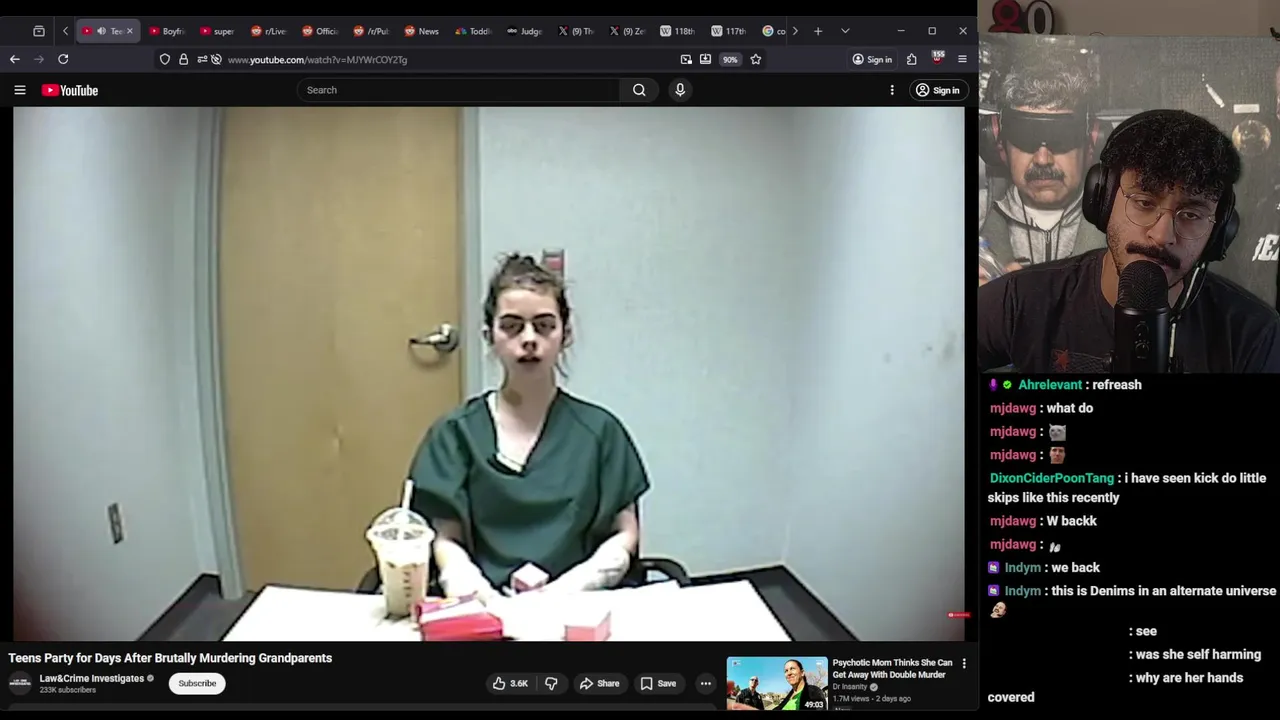Click the Dr Insanity channel name
Screen dimensions: 1280x720
[x=851, y=687]
